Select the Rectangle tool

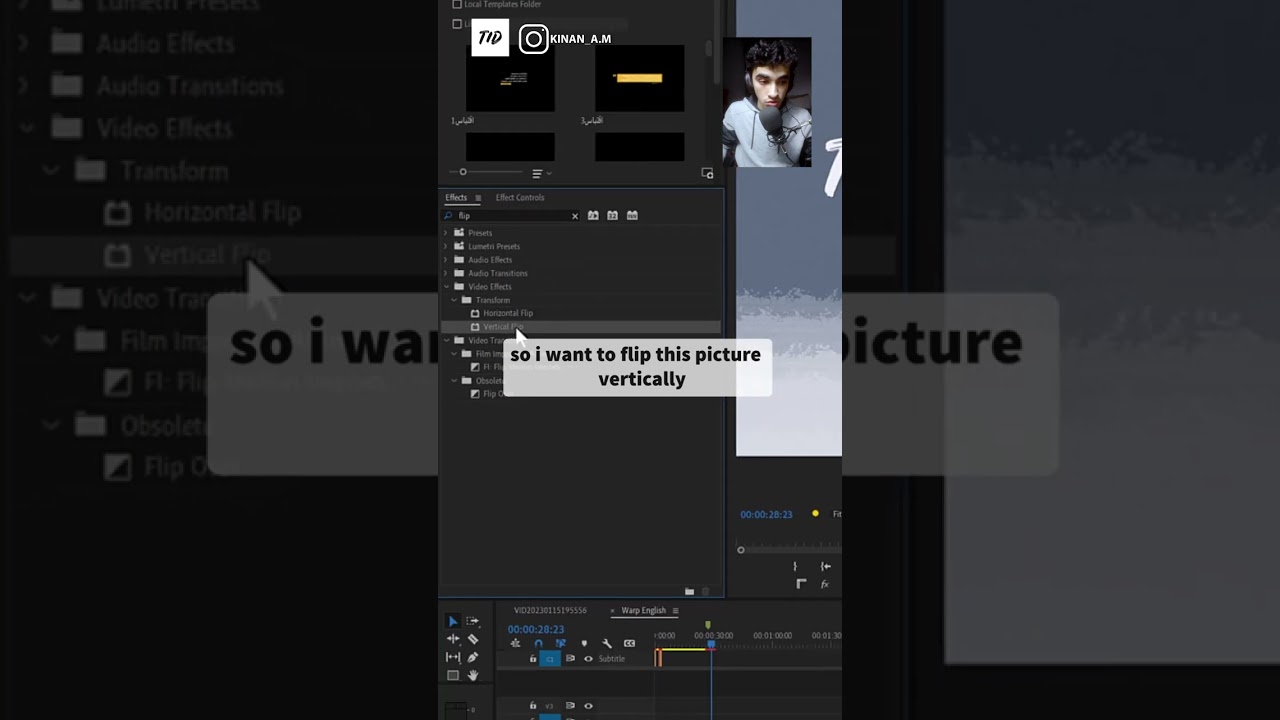pos(452,675)
